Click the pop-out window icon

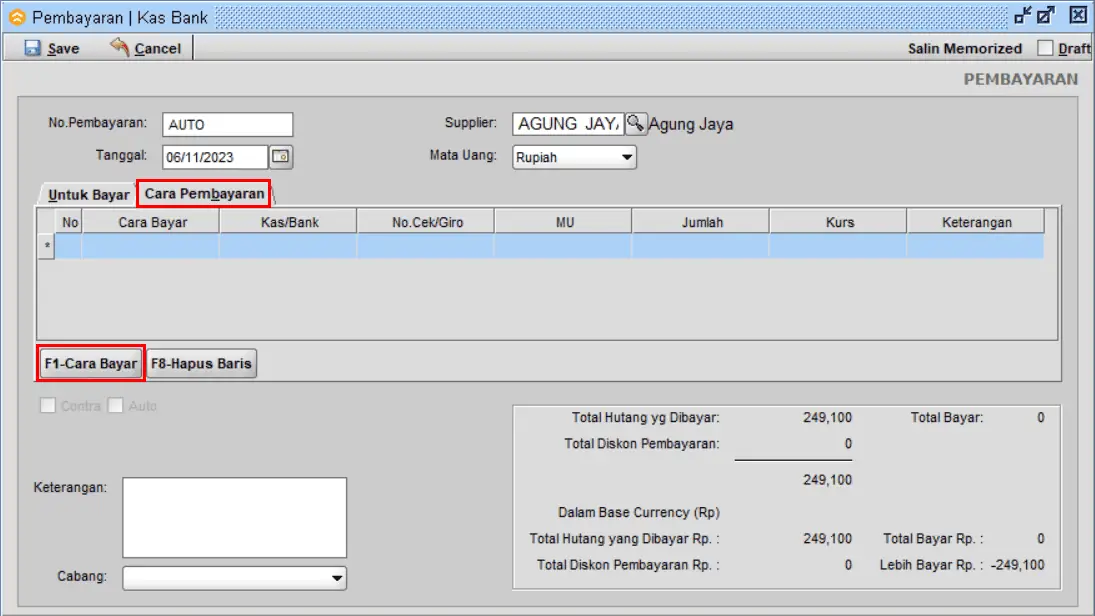pos(1046,15)
